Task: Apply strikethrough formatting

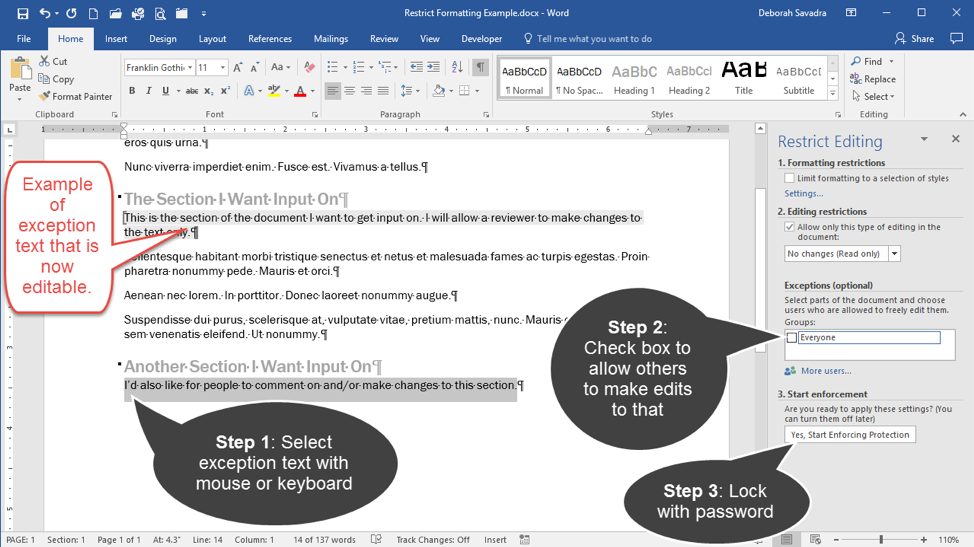Action: tap(192, 91)
